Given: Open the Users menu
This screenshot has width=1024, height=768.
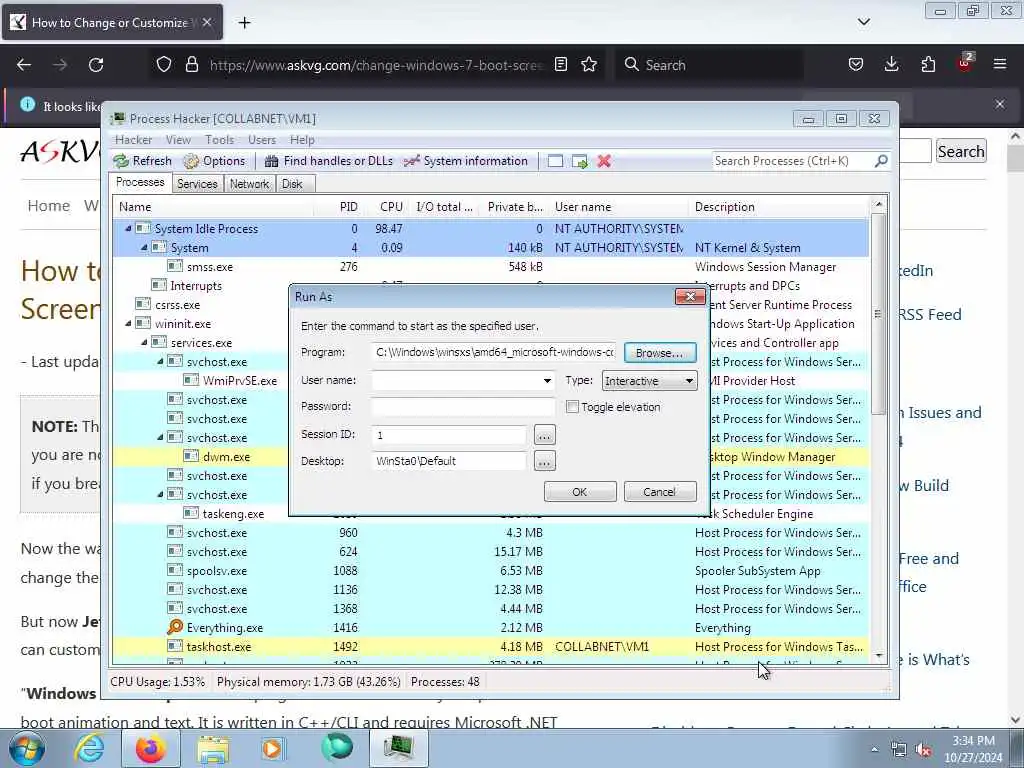Looking at the screenshot, I should click(x=261, y=140).
